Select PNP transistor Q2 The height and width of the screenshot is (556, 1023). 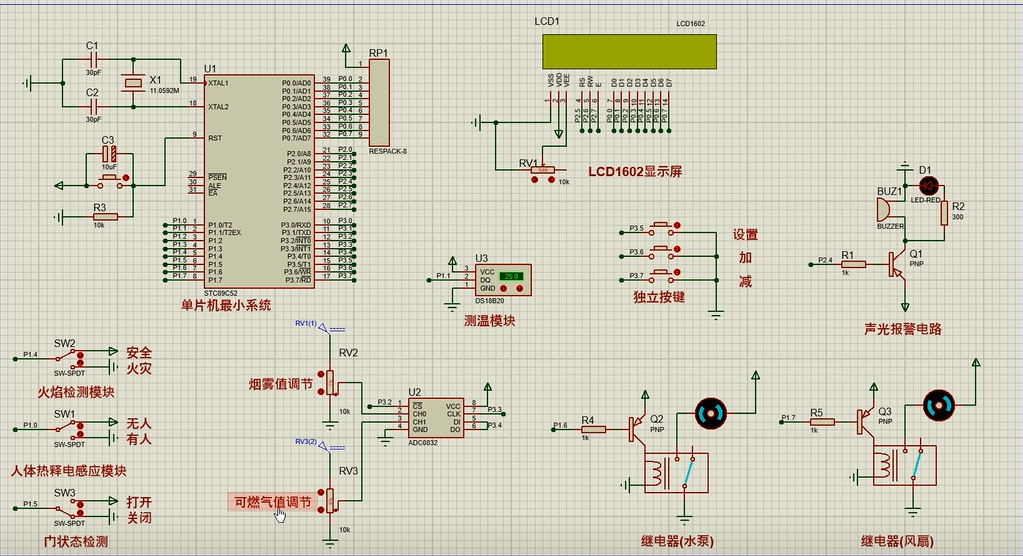click(x=637, y=428)
